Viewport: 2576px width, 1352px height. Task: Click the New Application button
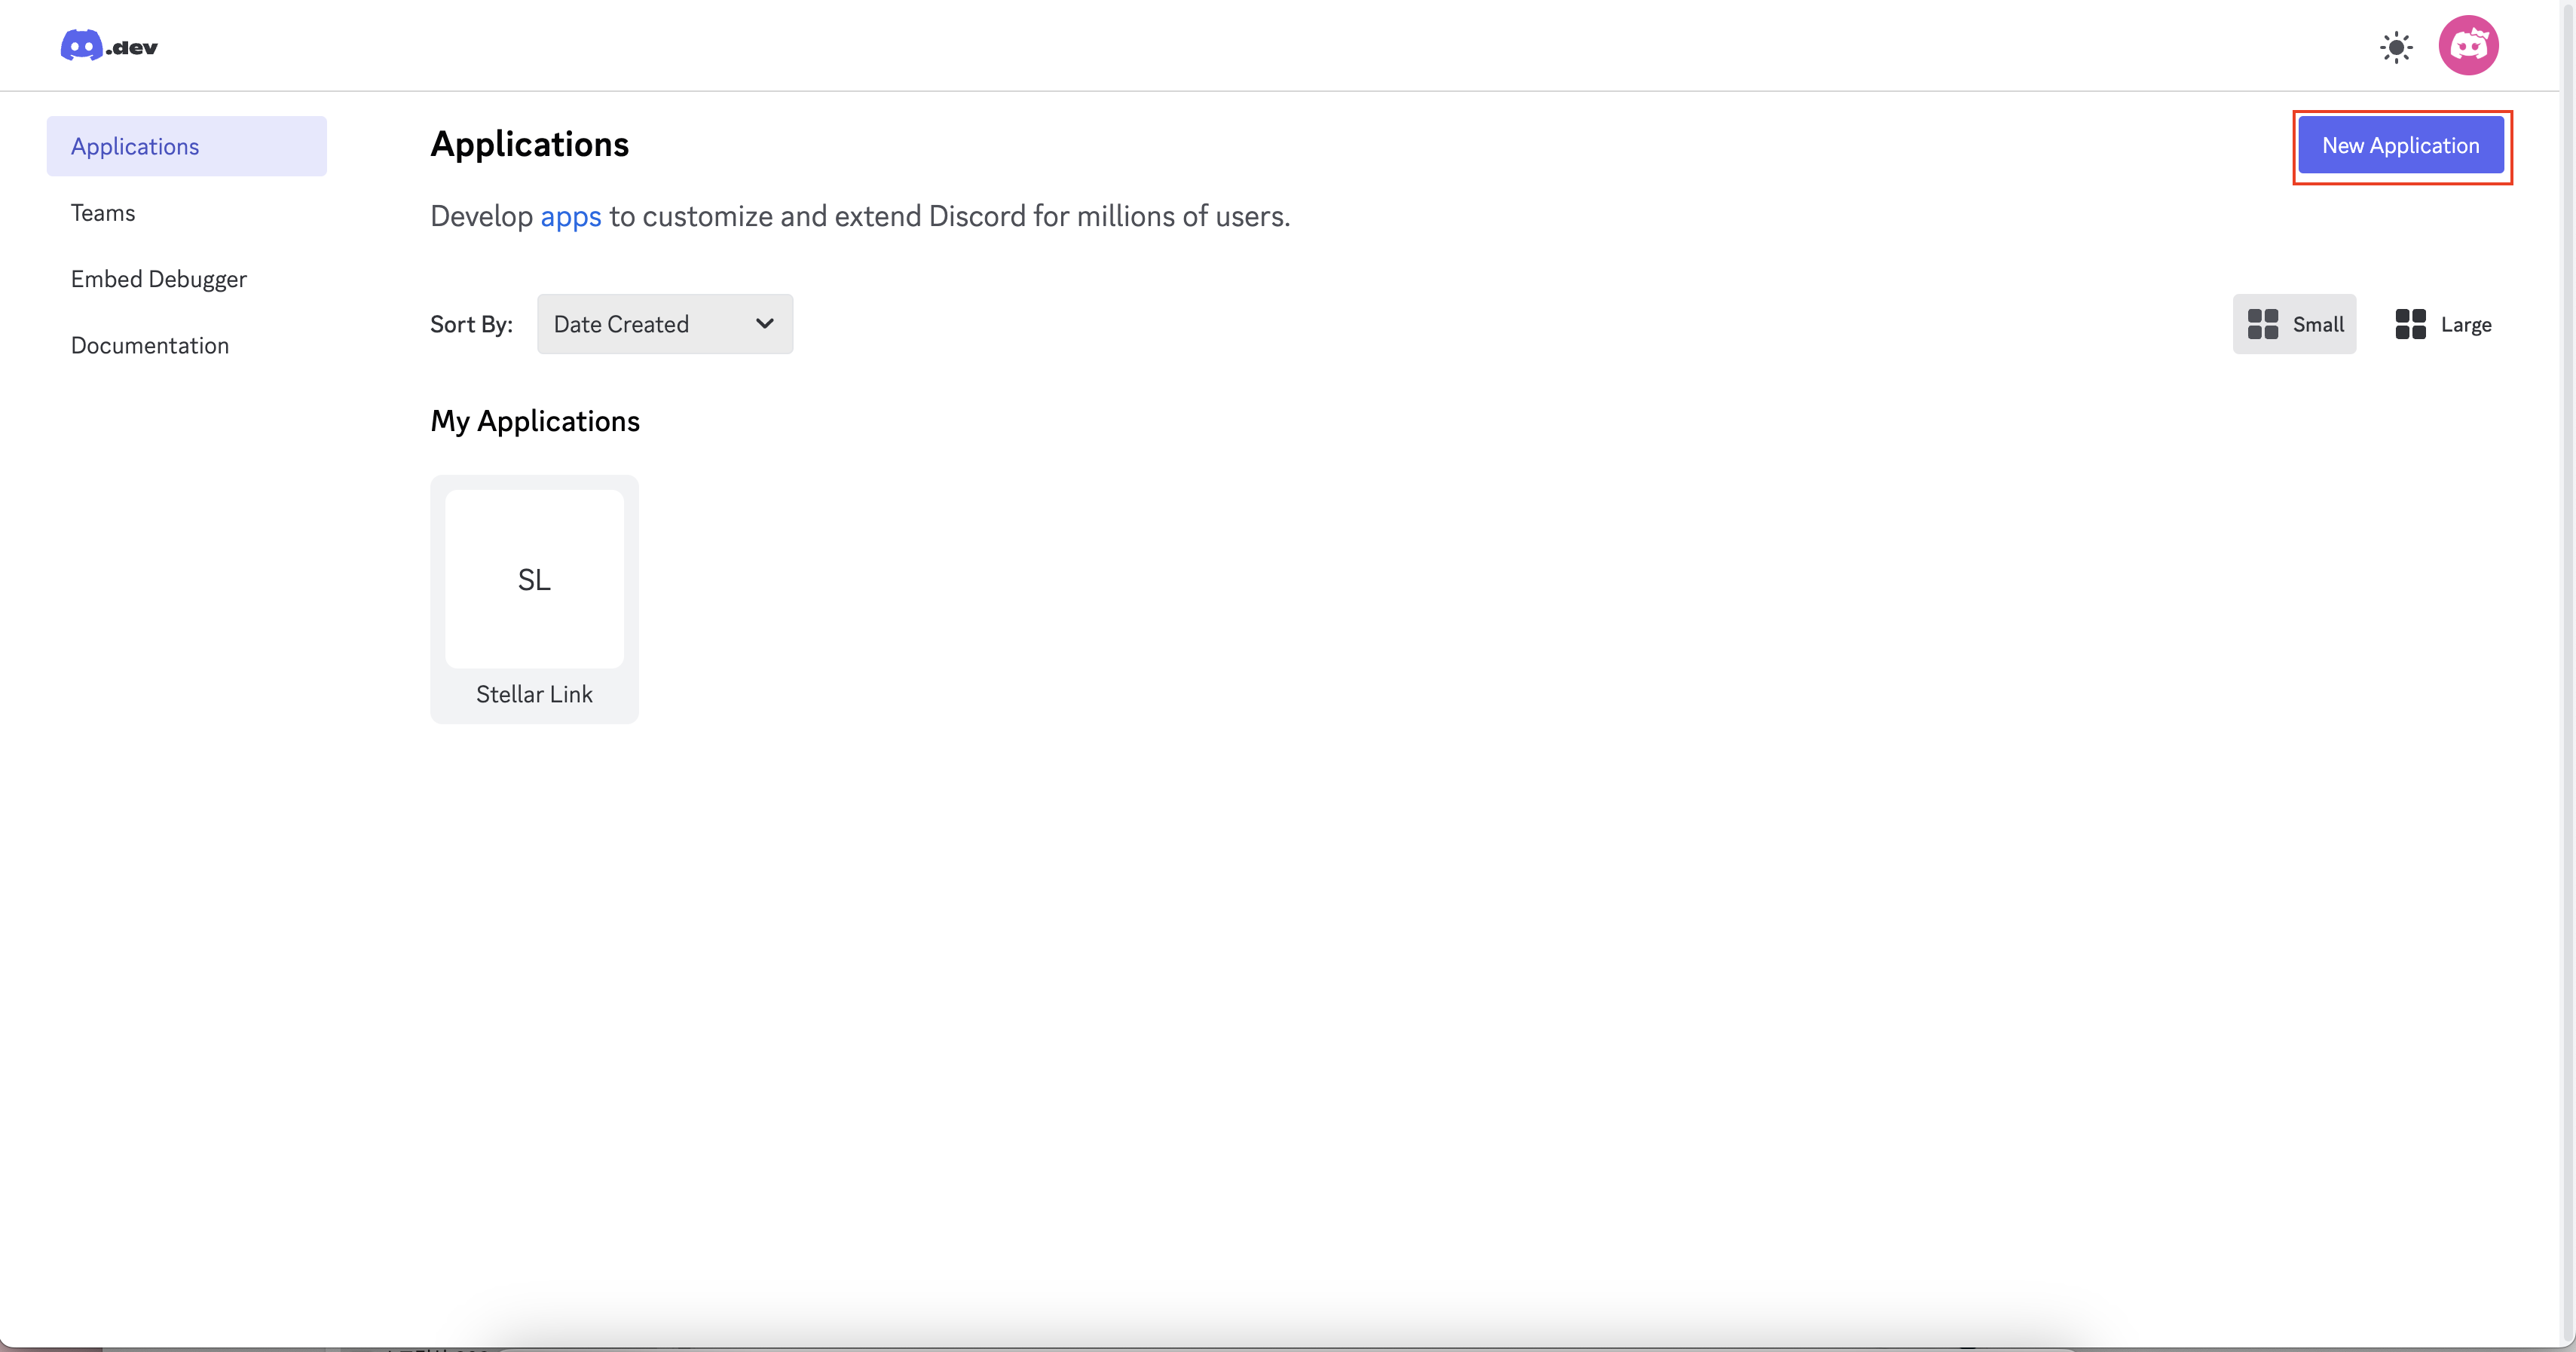pos(2400,145)
